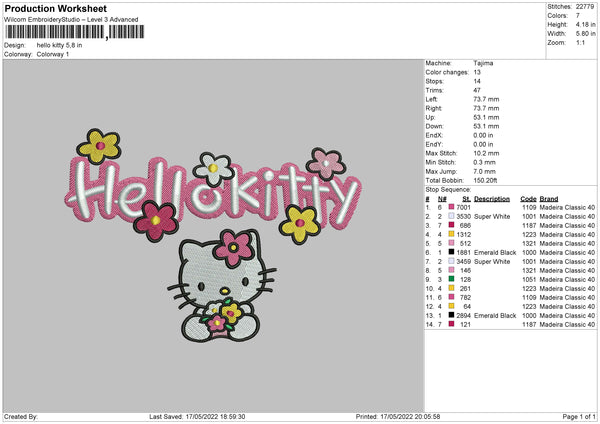
Task: Select the Zoom value 1:1
Action: click(x=580, y=42)
